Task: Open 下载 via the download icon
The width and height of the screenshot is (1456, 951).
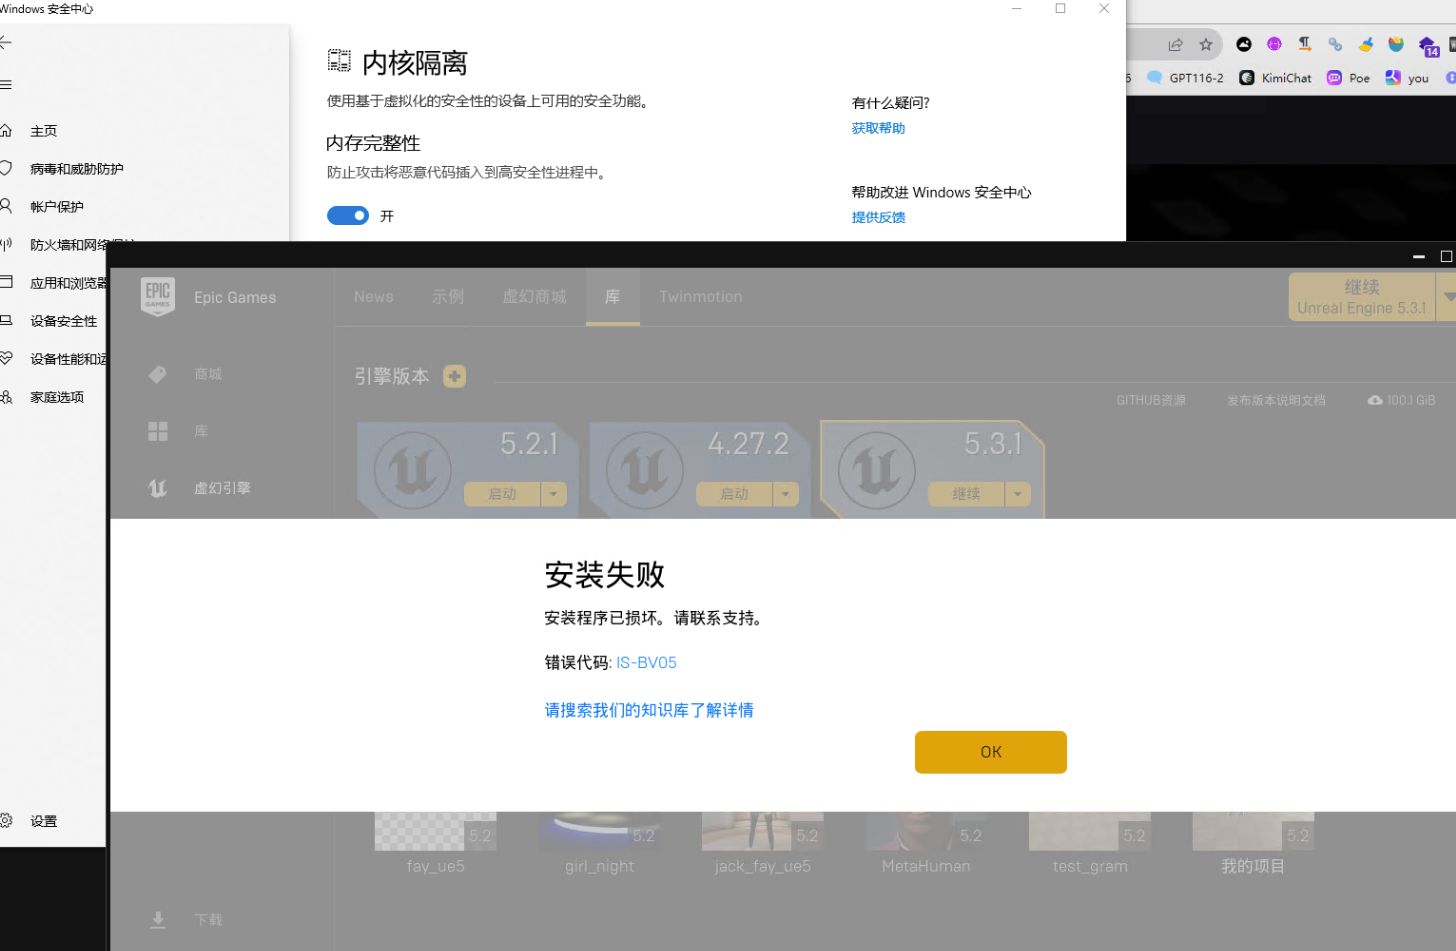Action: (158, 919)
